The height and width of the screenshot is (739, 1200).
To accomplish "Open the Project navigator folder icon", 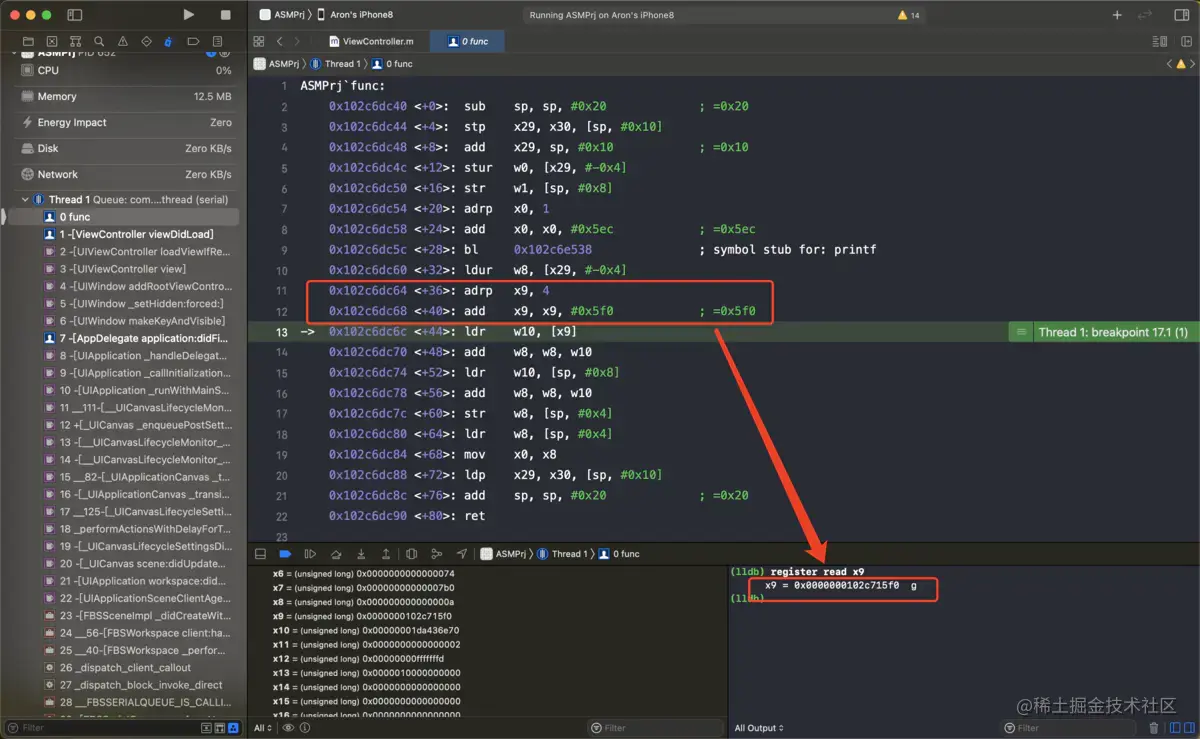I will click(27, 41).
